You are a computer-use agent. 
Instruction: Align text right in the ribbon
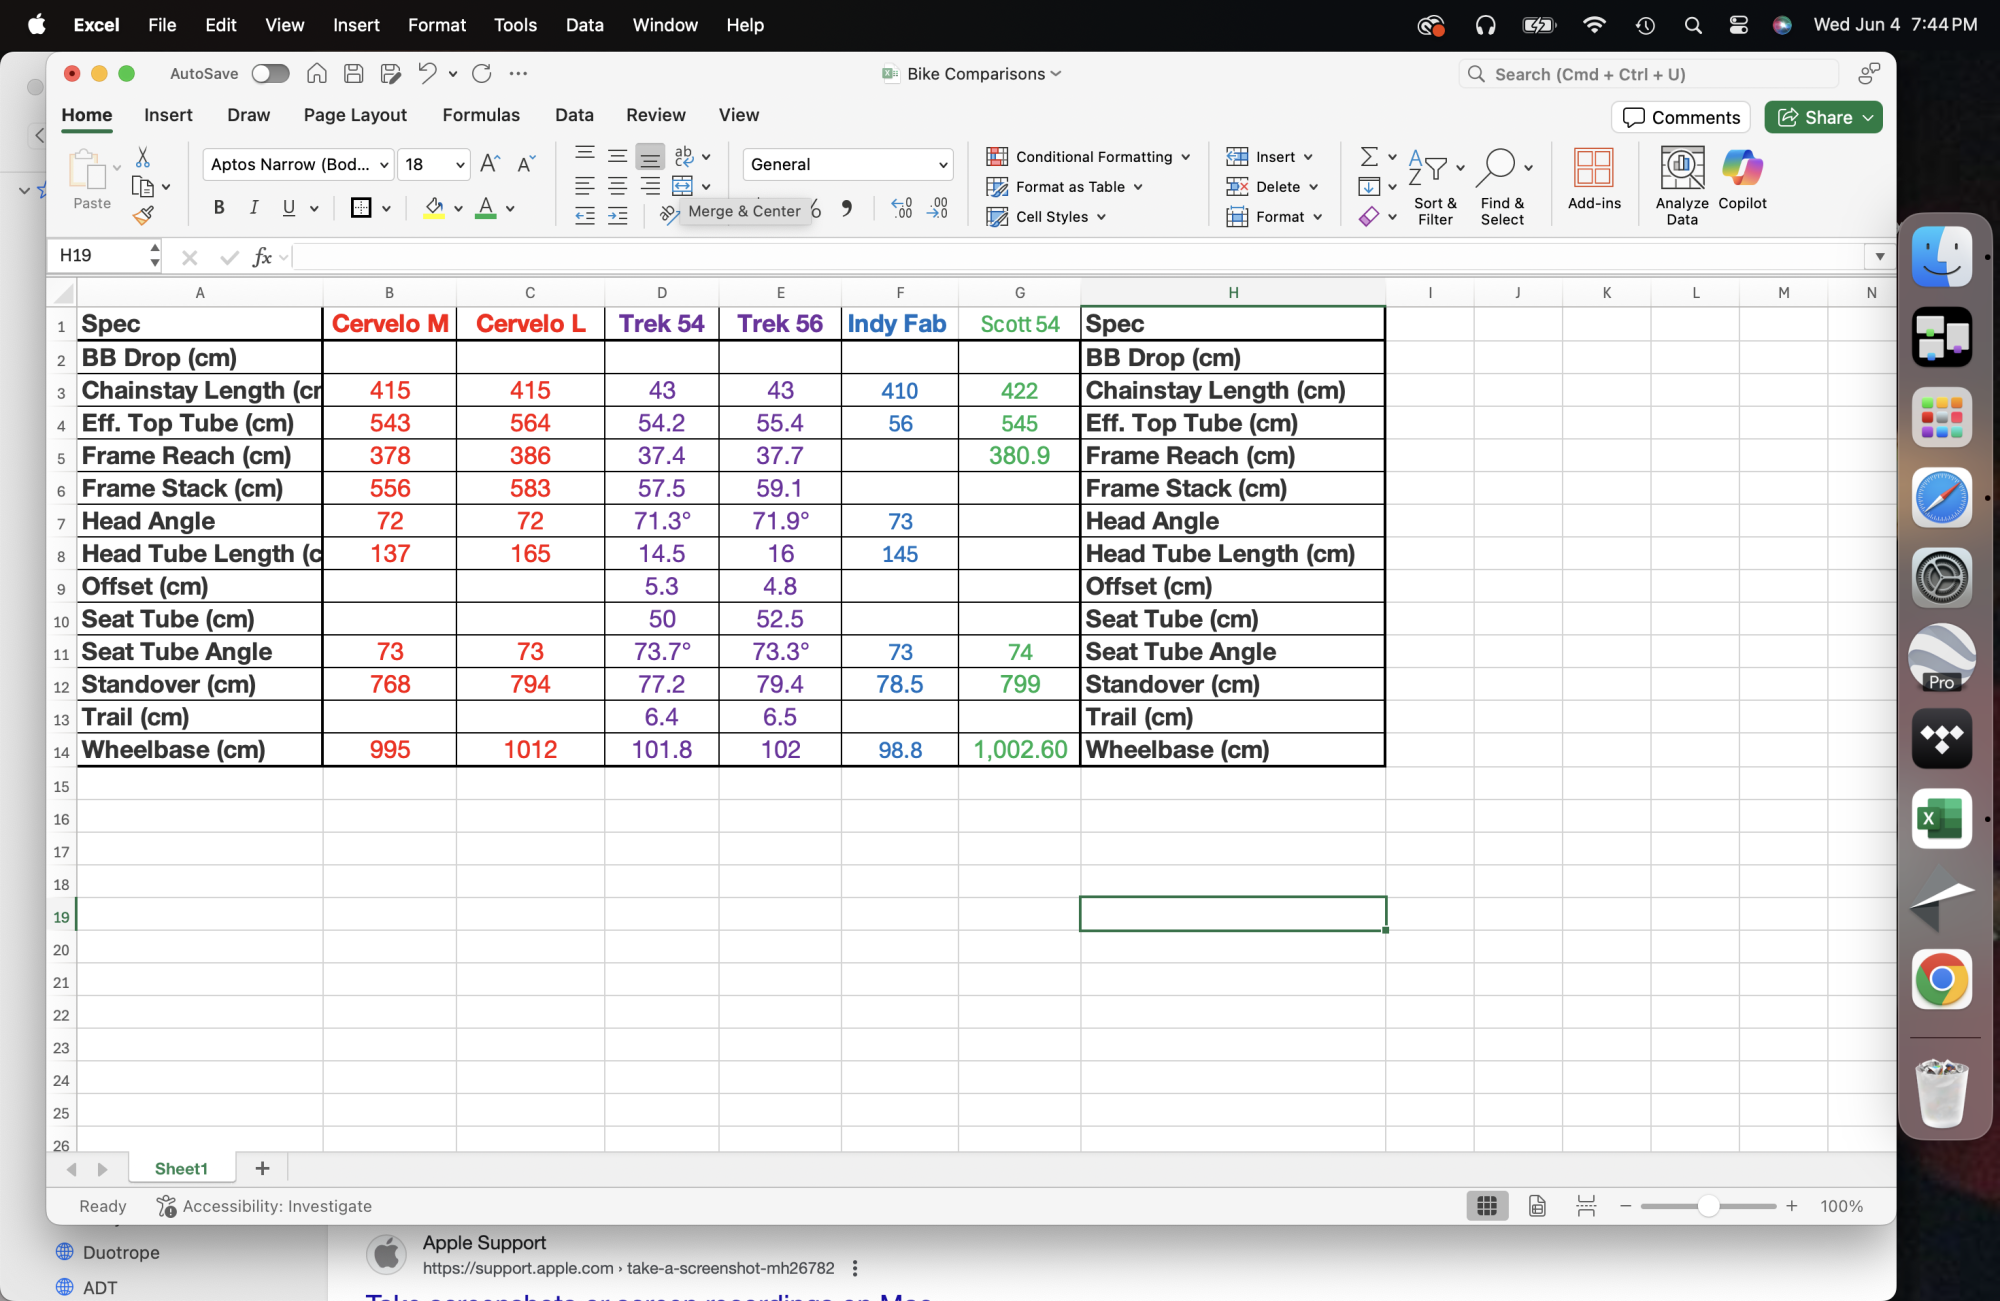coord(650,186)
